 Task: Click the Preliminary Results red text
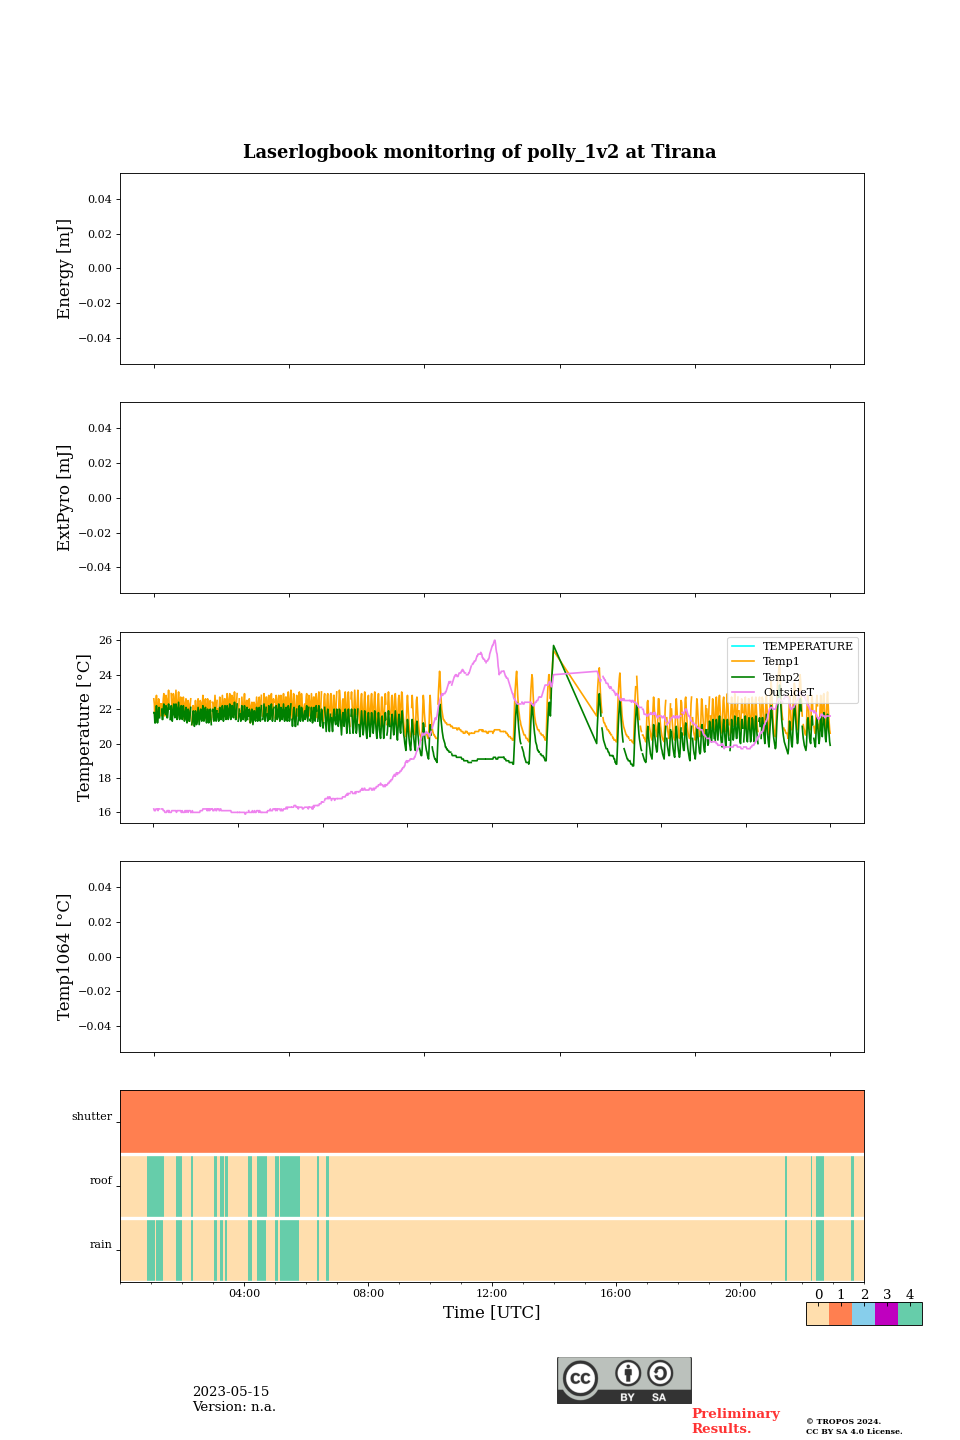point(735,1421)
